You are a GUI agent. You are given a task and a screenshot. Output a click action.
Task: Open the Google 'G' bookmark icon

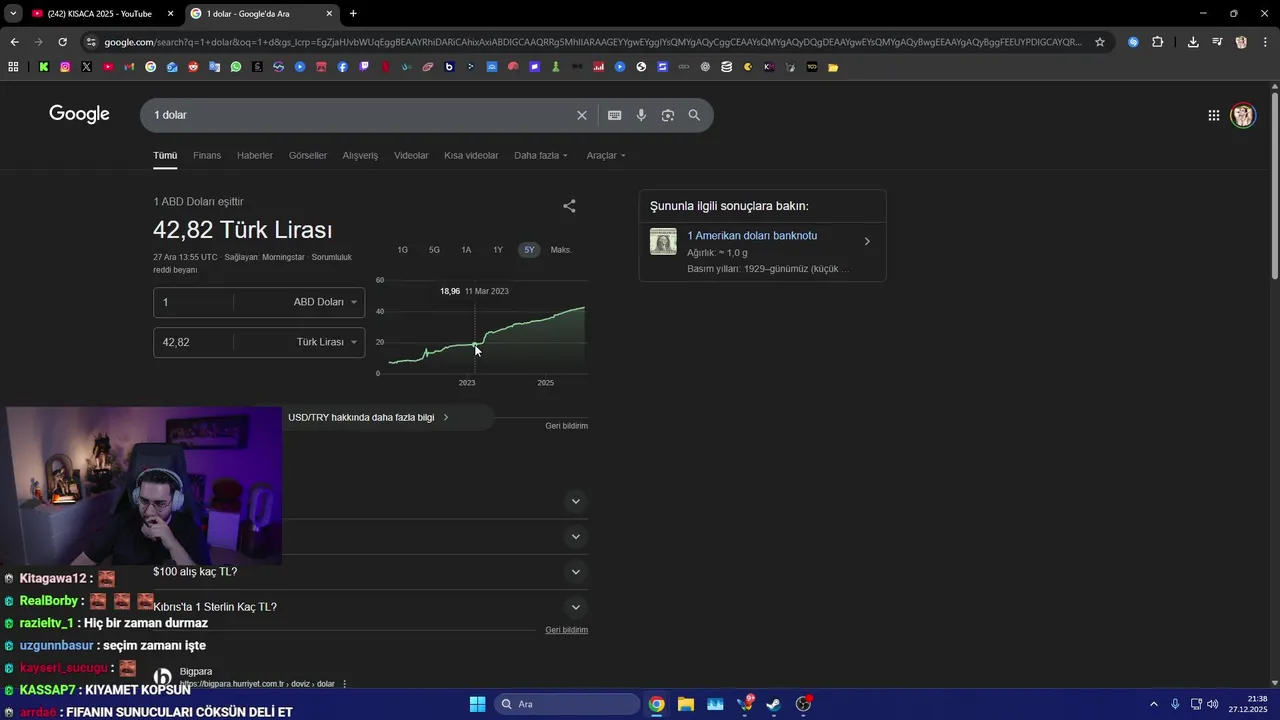click(x=151, y=67)
